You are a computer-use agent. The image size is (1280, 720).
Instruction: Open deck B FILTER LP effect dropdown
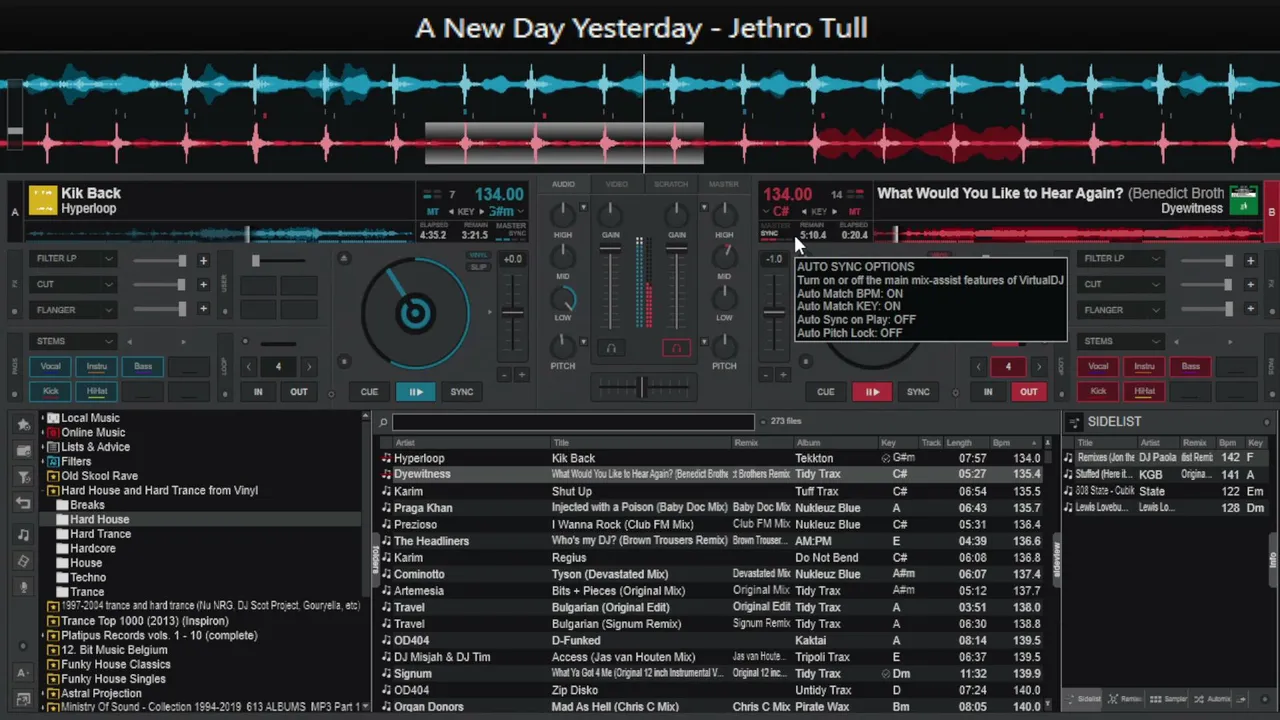click(x=1120, y=259)
